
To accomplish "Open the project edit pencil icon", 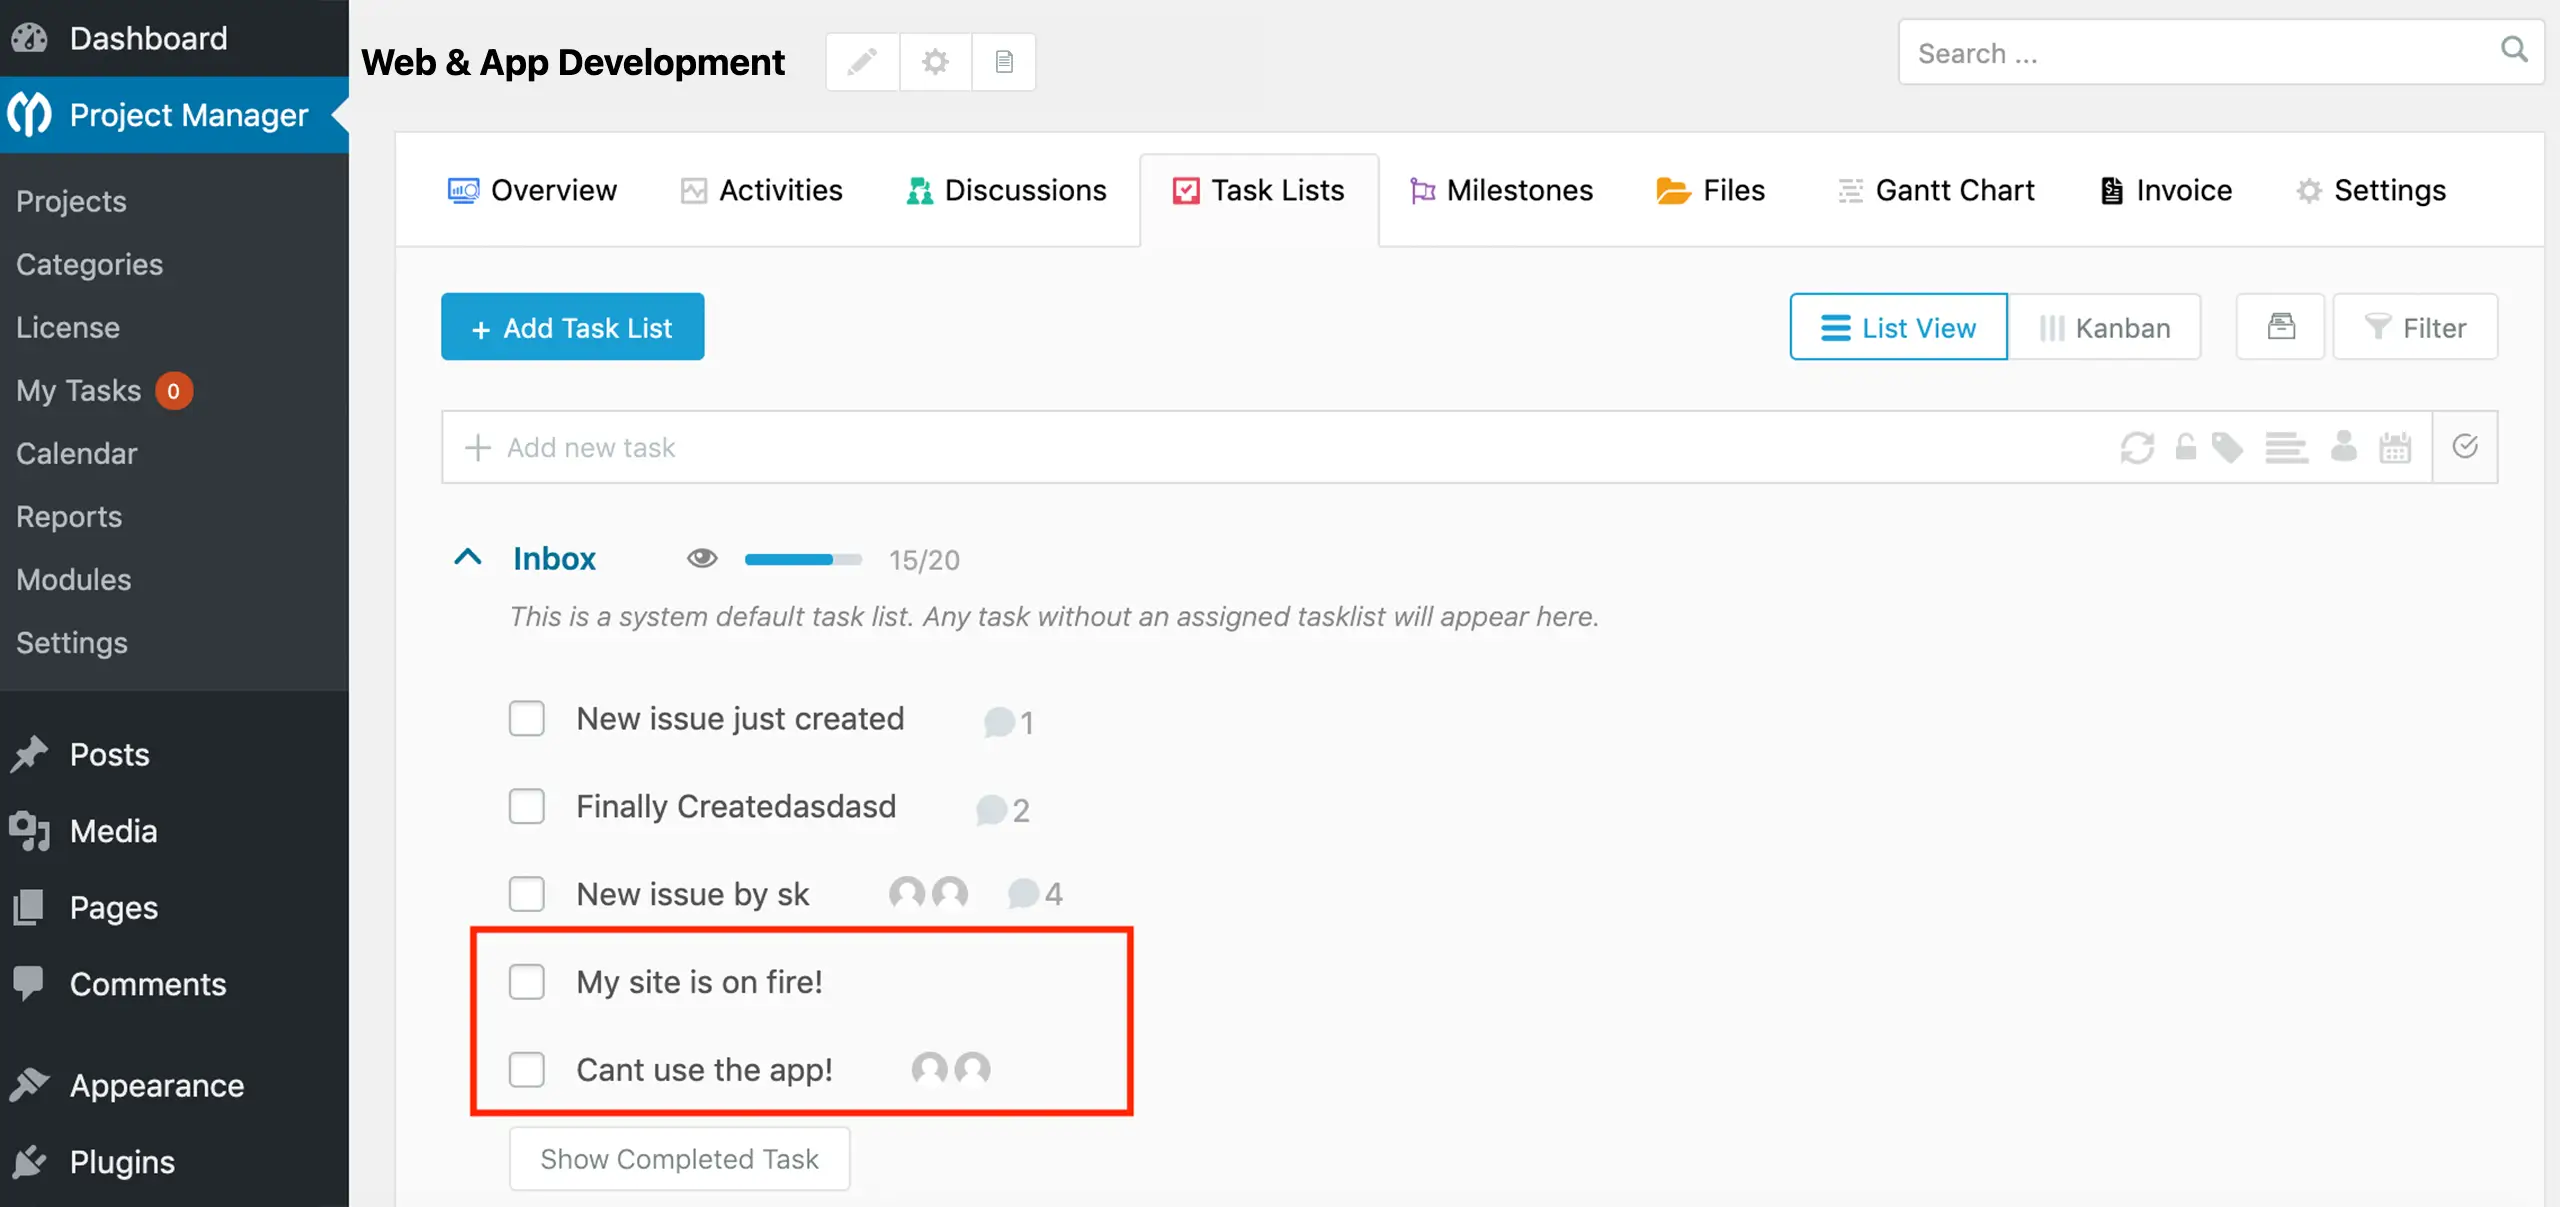I will pyautogui.click(x=861, y=61).
